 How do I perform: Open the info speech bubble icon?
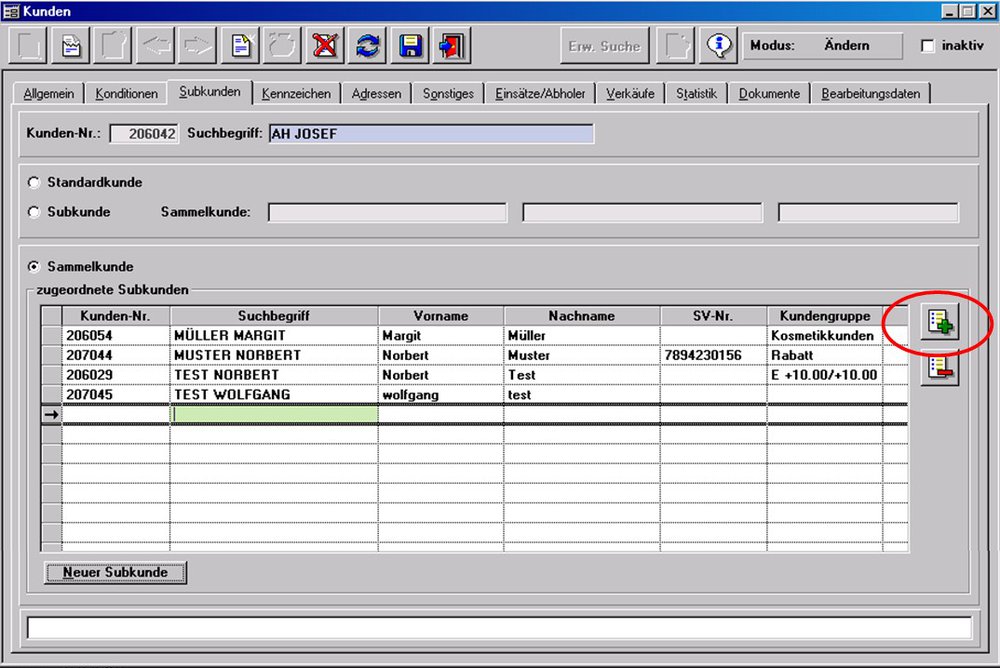717,46
